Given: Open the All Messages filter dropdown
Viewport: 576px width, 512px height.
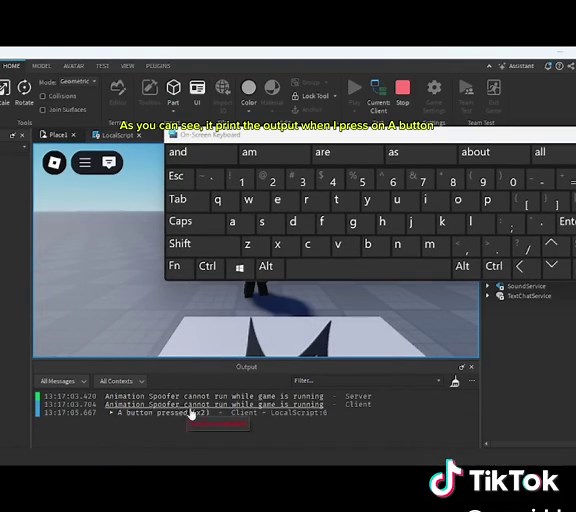Looking at the screenshot, I should coord(62,381).
